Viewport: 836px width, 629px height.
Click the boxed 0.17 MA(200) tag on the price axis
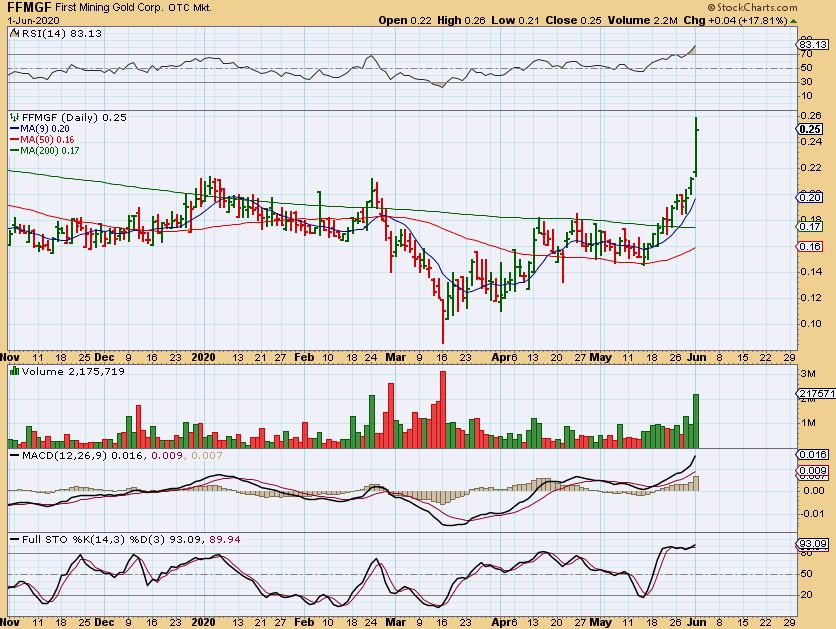pos(810,227)
